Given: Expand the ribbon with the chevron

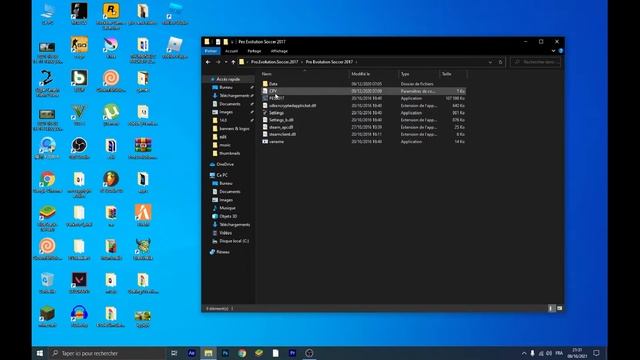Looking at the screenshot, I should [x=553, y=51].
